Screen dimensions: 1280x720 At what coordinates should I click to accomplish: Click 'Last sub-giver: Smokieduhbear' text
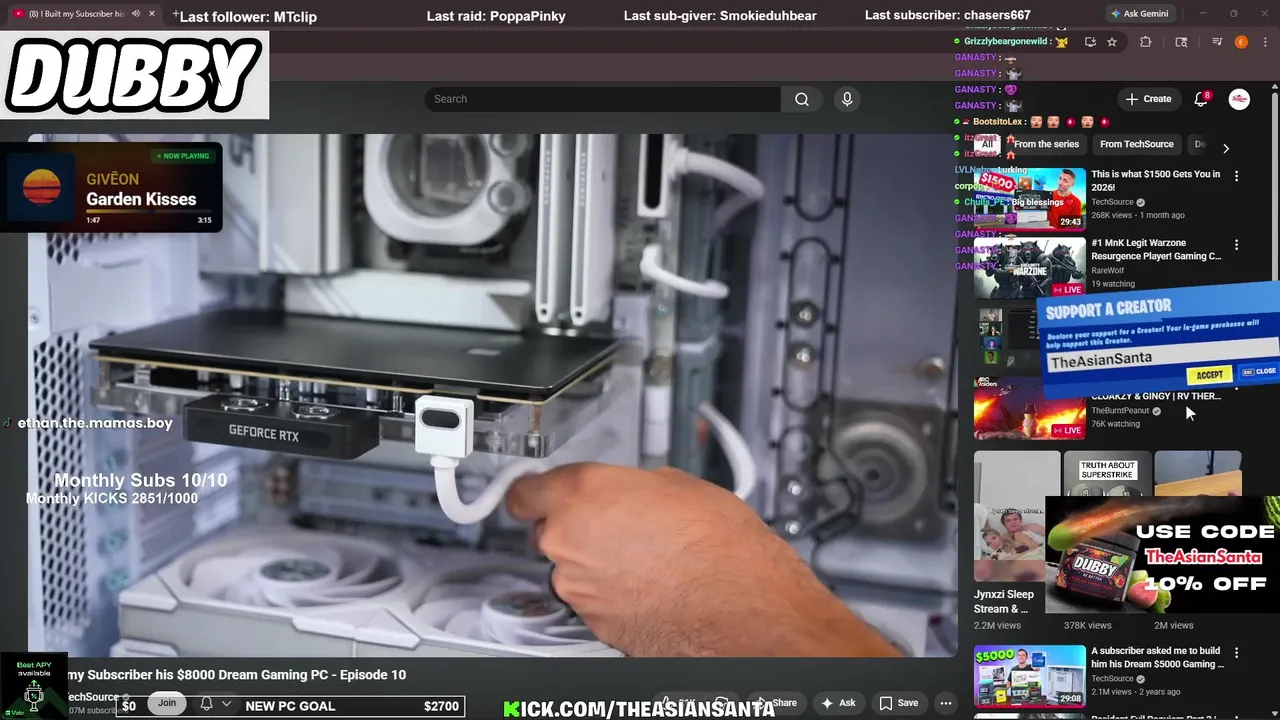click(x=720, y=16)
